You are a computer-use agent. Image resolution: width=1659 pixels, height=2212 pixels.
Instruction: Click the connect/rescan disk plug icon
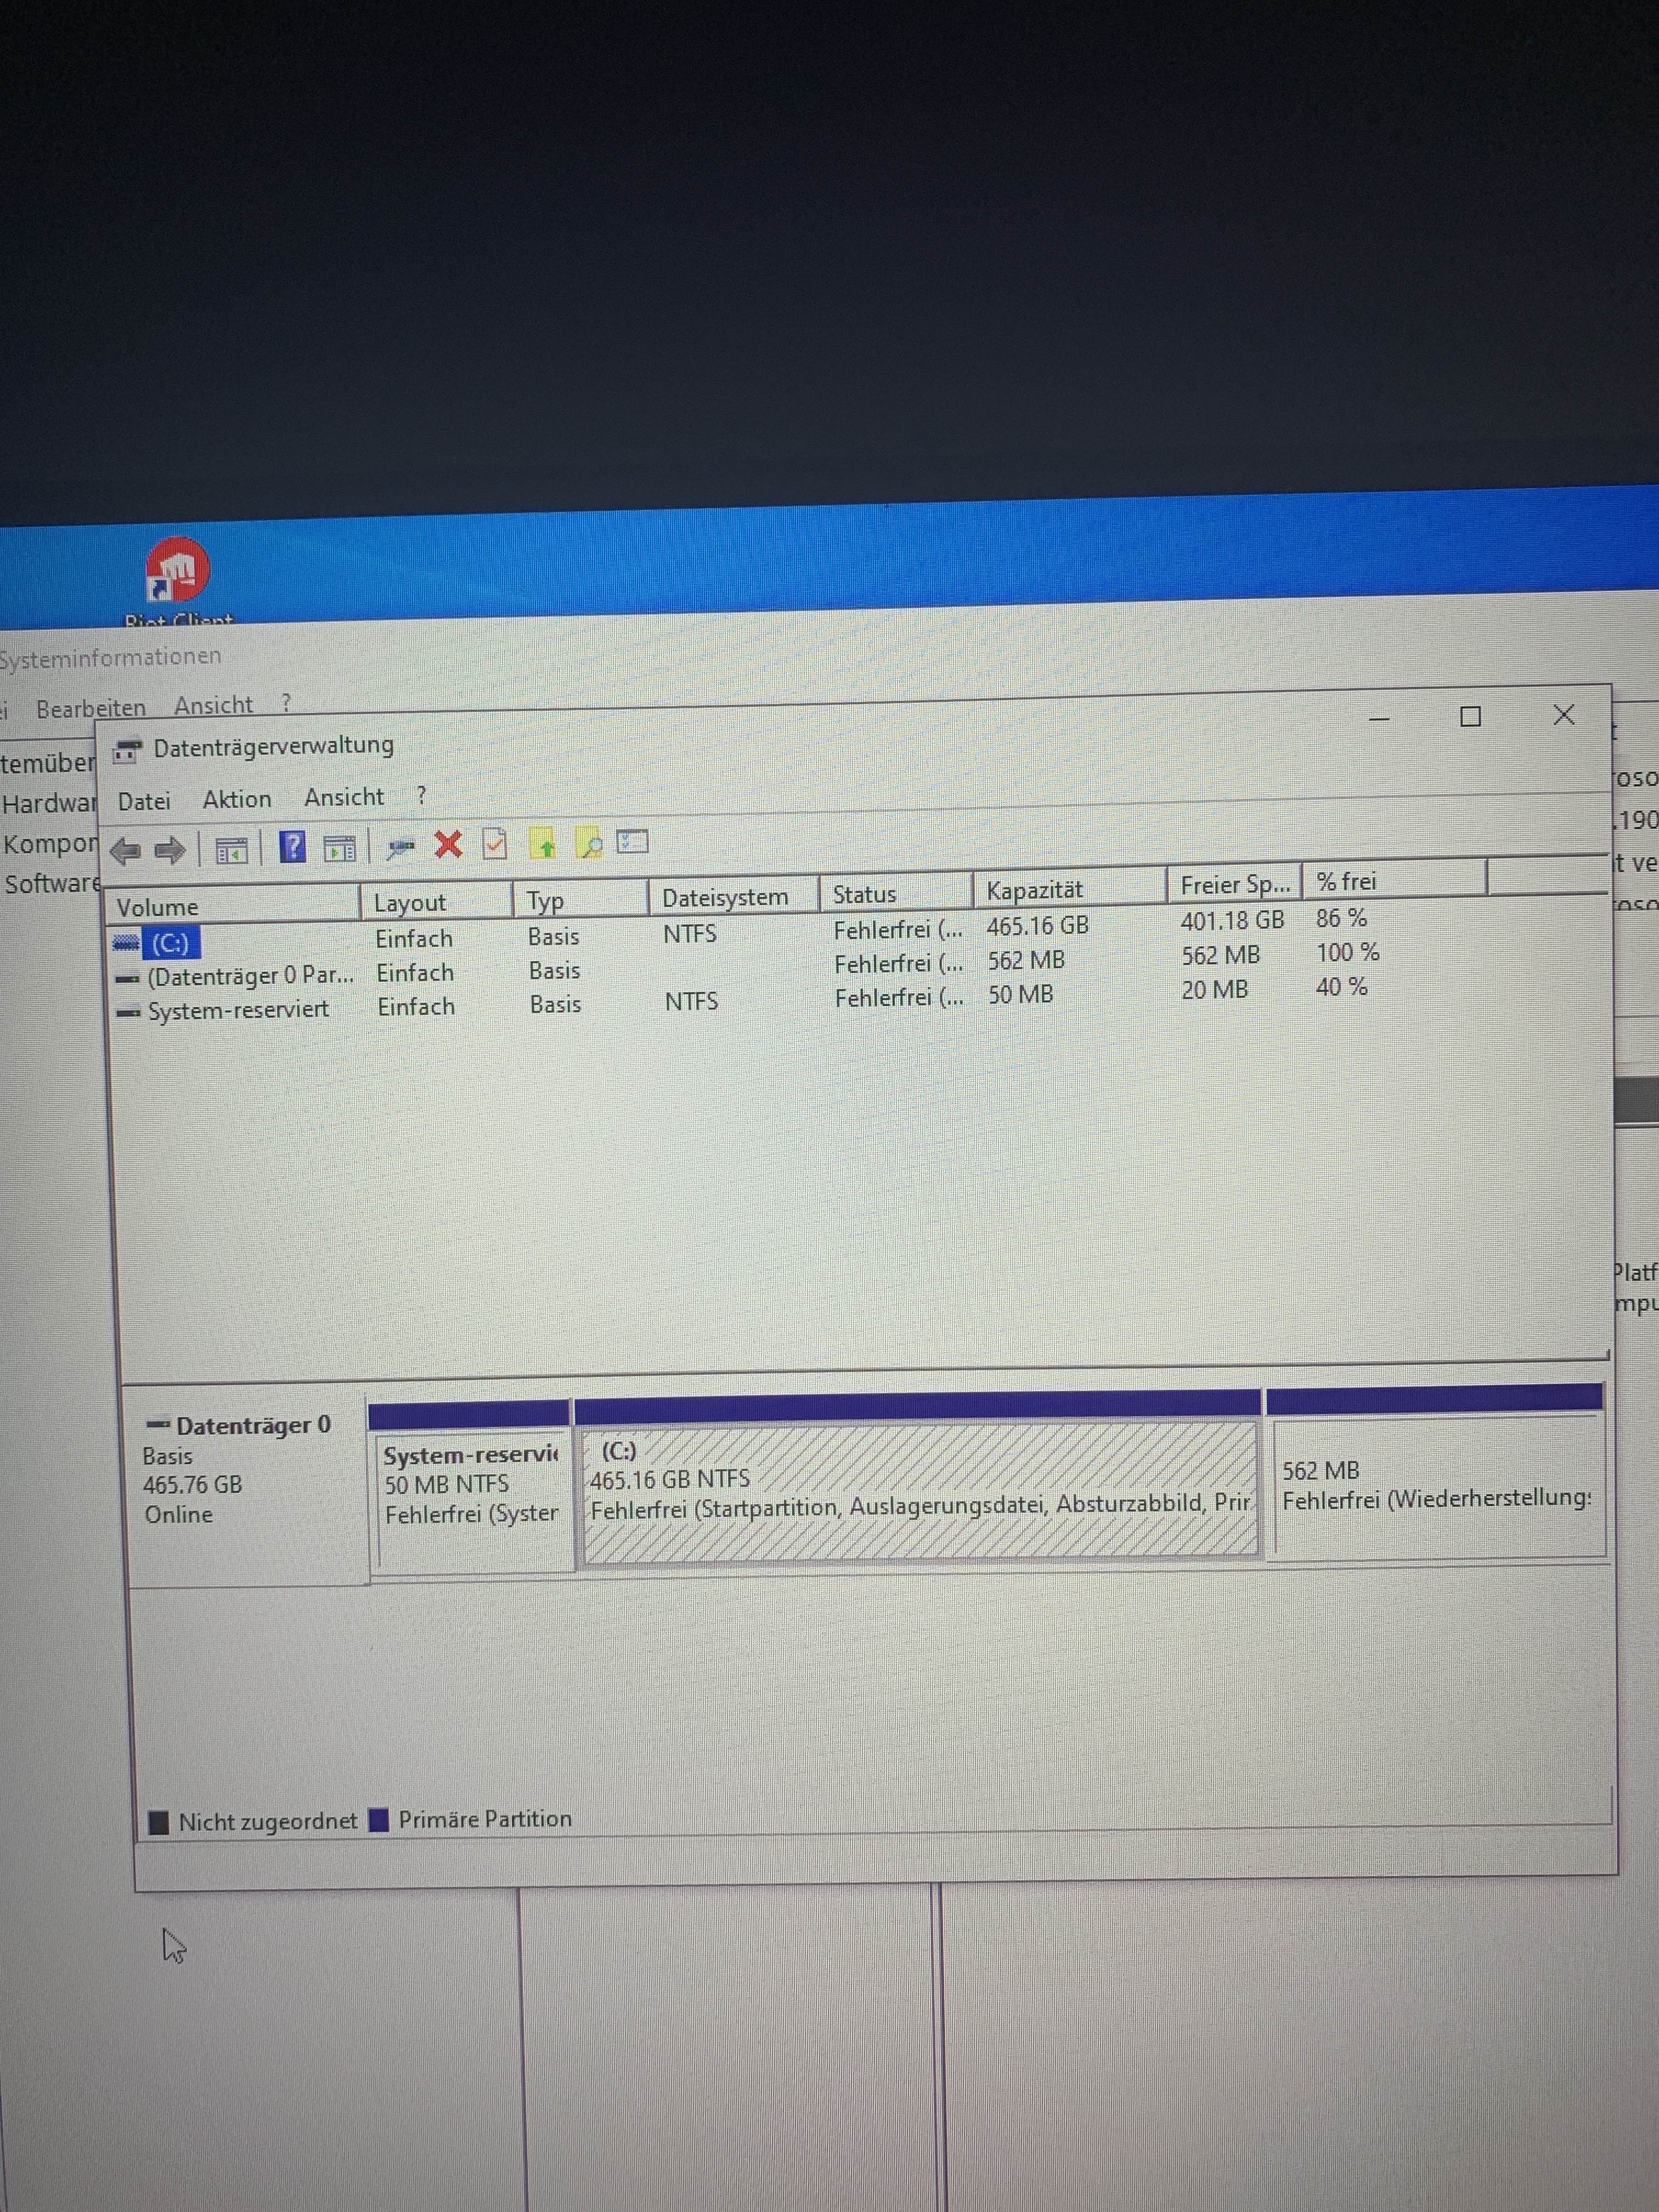[x=401, y=848]
